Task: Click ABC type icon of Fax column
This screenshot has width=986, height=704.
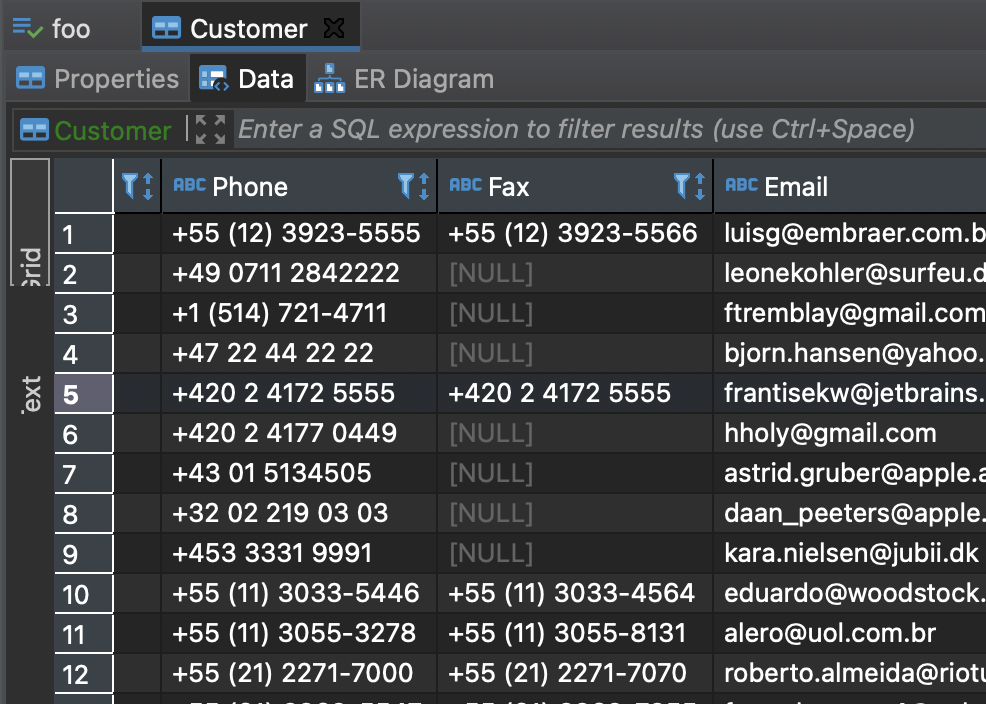Action: (x=466, y=185)
